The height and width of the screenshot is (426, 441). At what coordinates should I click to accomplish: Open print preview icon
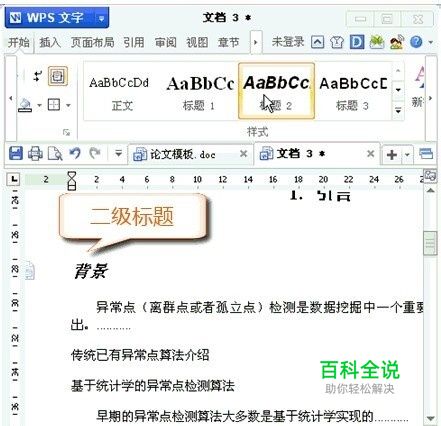[x=55, y=154]
